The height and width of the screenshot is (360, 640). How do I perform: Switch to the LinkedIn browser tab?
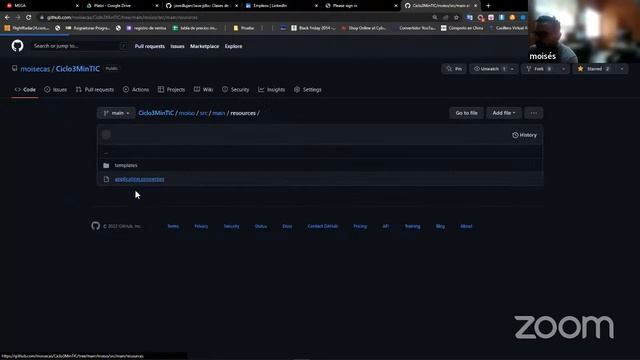(x=282, y=6)
